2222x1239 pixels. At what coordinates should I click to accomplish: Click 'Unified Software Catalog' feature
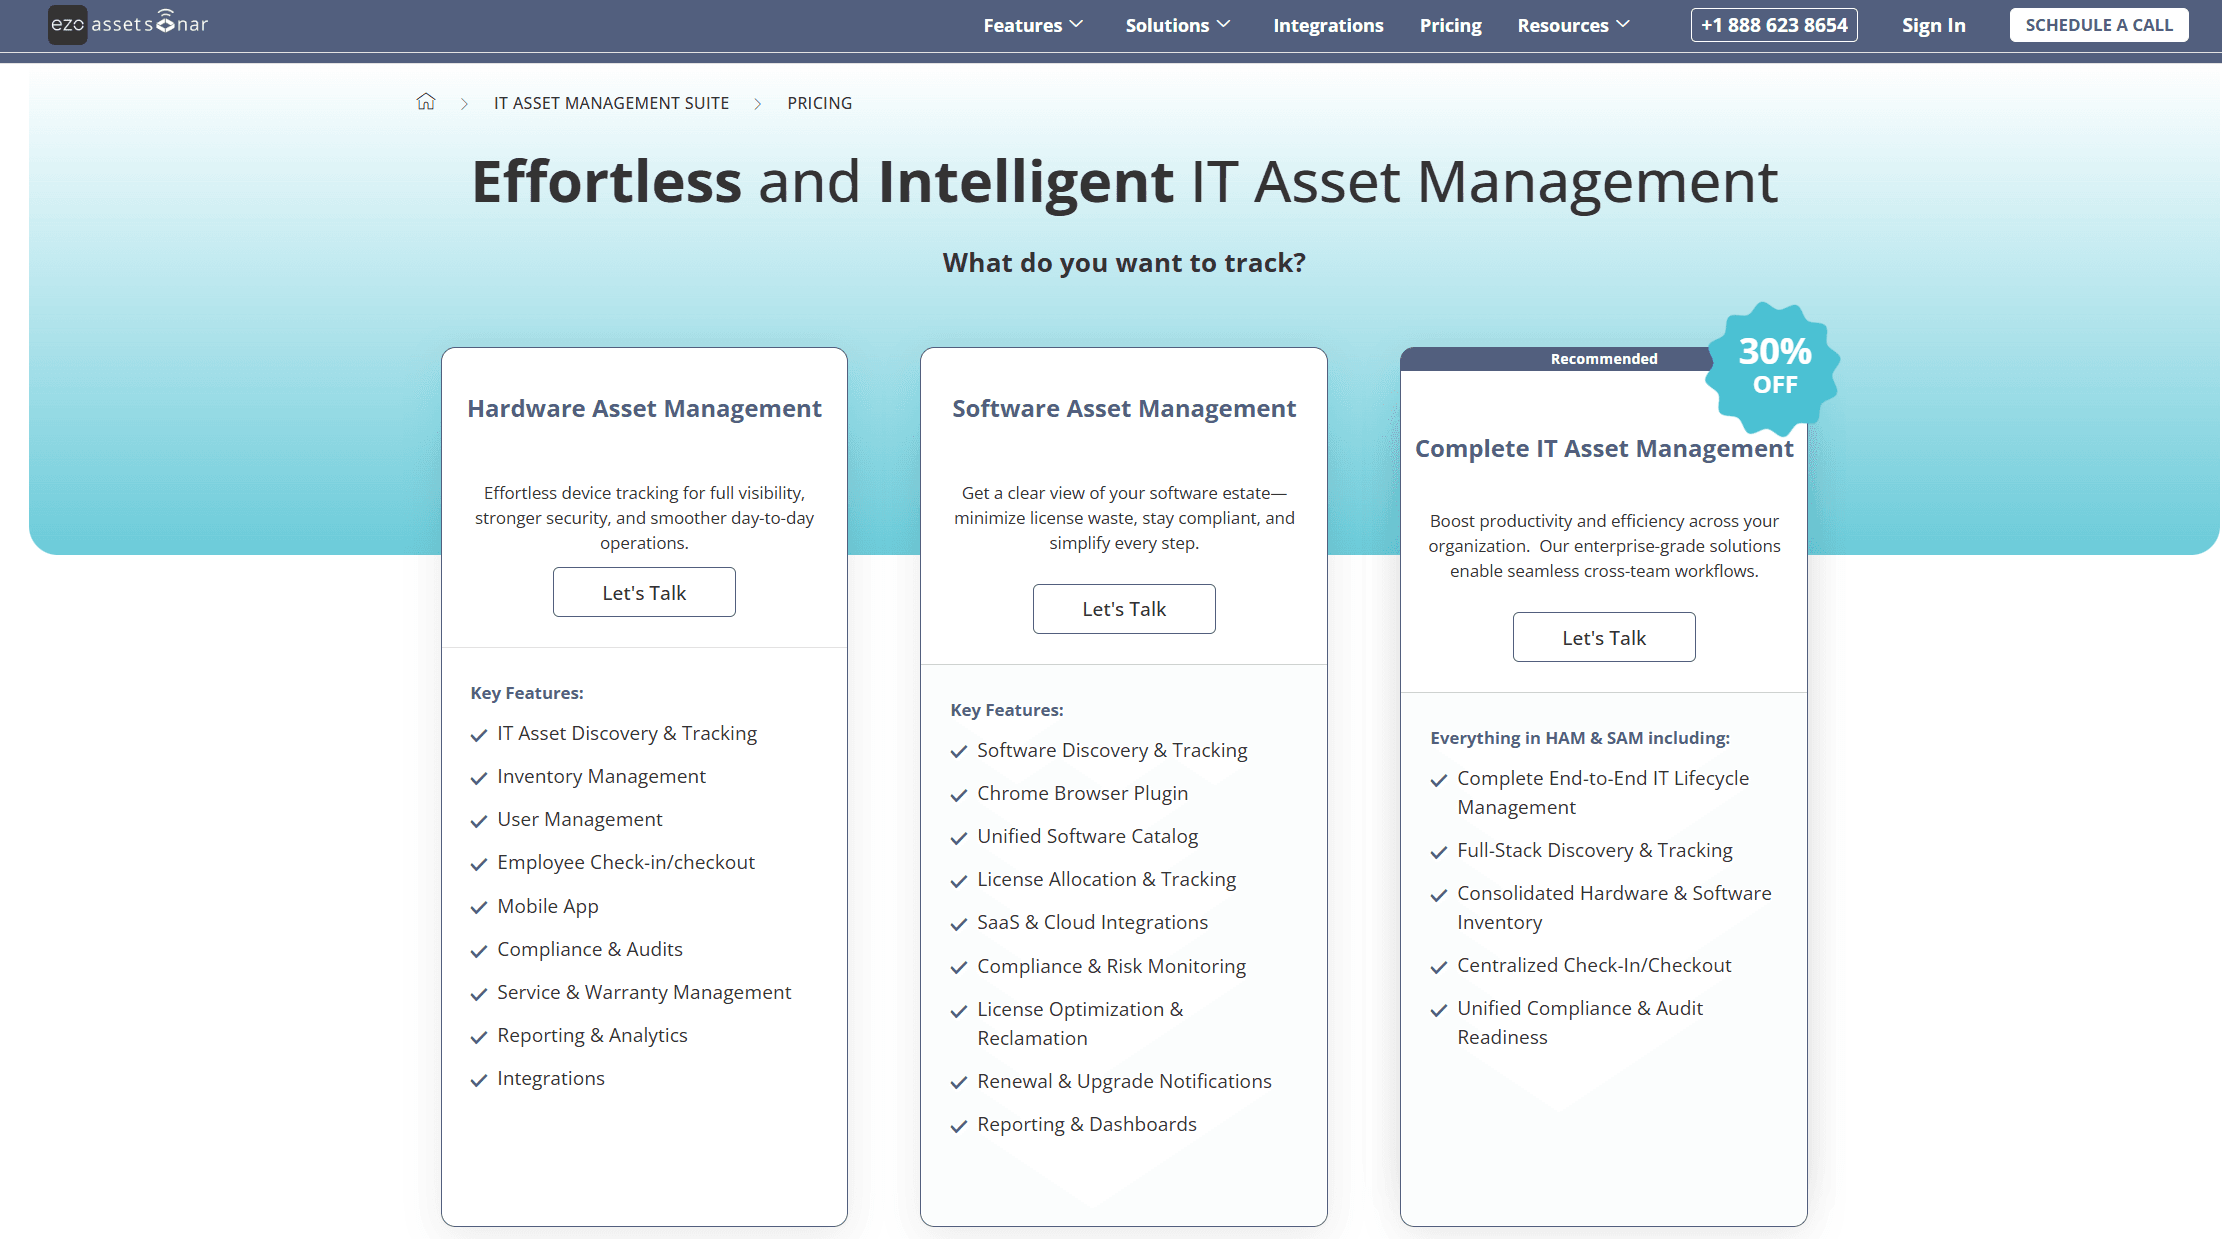(x=1088, y=836)
